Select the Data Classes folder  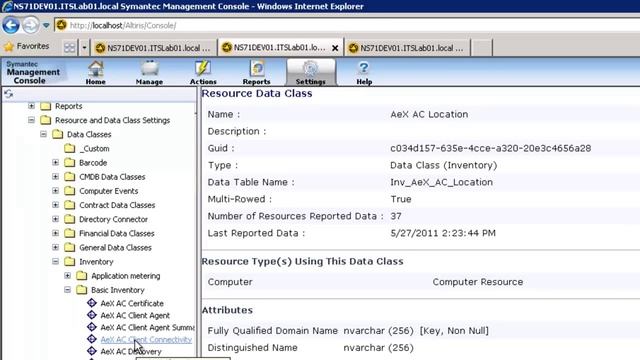click(x=89, y=134)
